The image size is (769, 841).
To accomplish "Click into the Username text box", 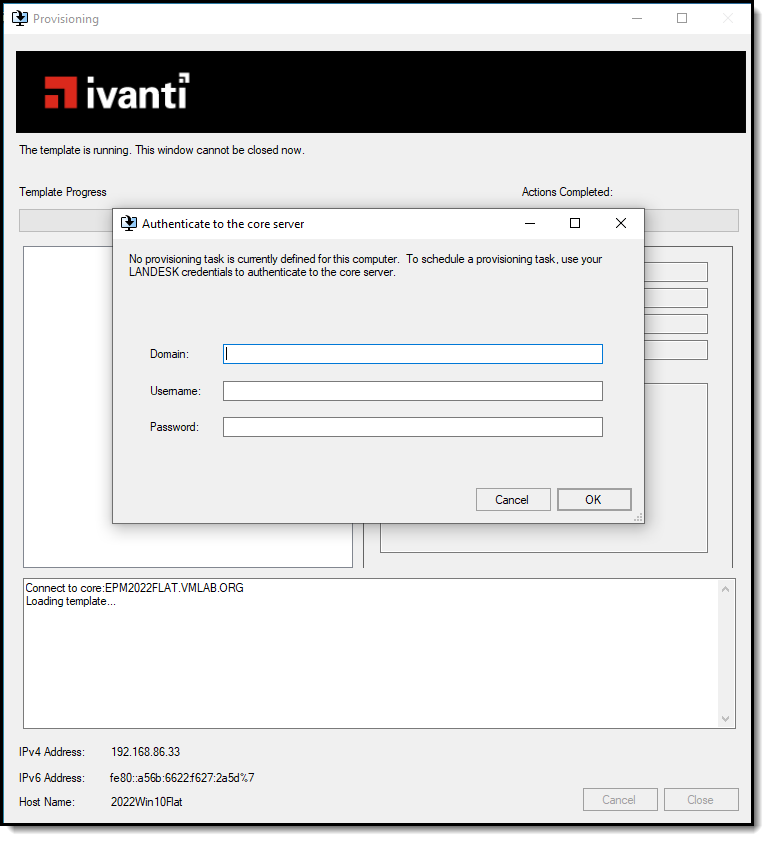I will point(412,391).
